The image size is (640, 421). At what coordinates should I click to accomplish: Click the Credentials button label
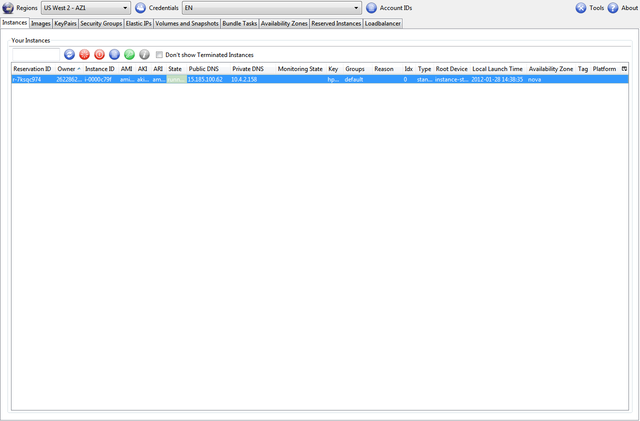(x=163, y=8)
